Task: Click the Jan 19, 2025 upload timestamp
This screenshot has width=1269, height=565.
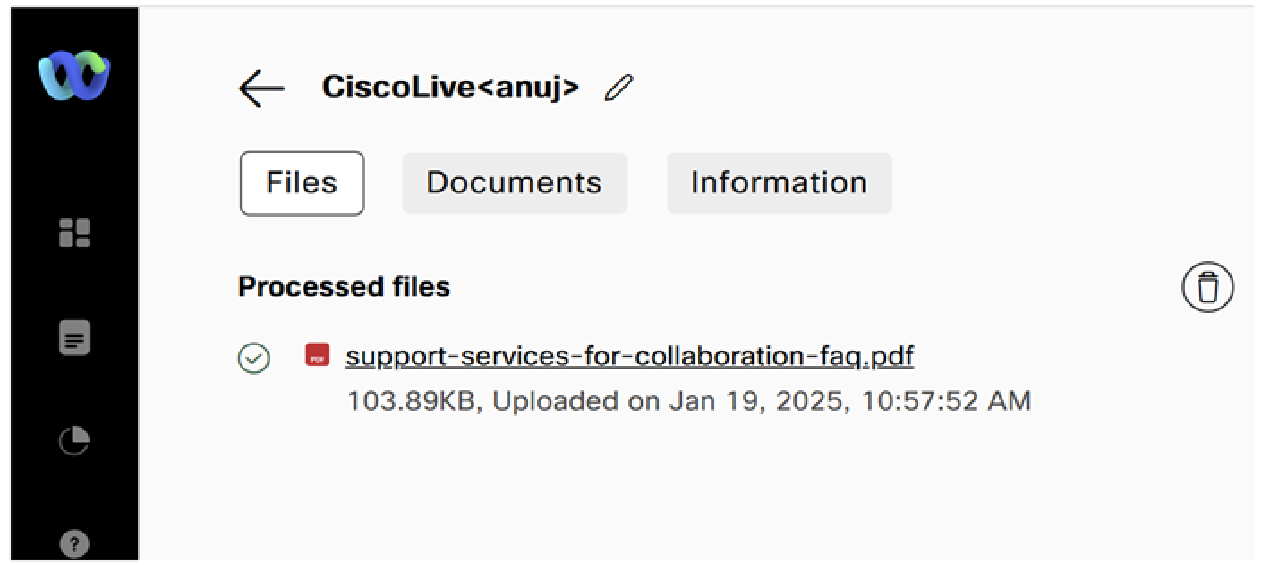Action: 850,402
